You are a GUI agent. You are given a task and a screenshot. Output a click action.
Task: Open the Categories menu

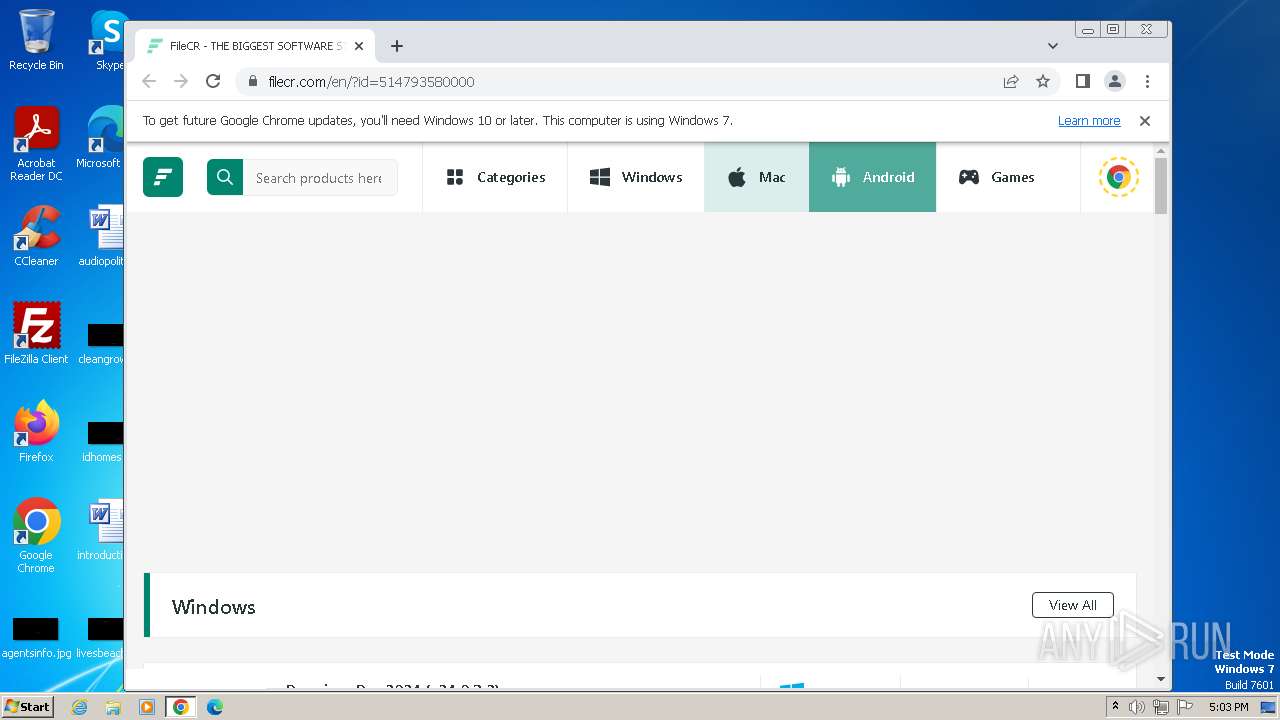coord(495,177)
